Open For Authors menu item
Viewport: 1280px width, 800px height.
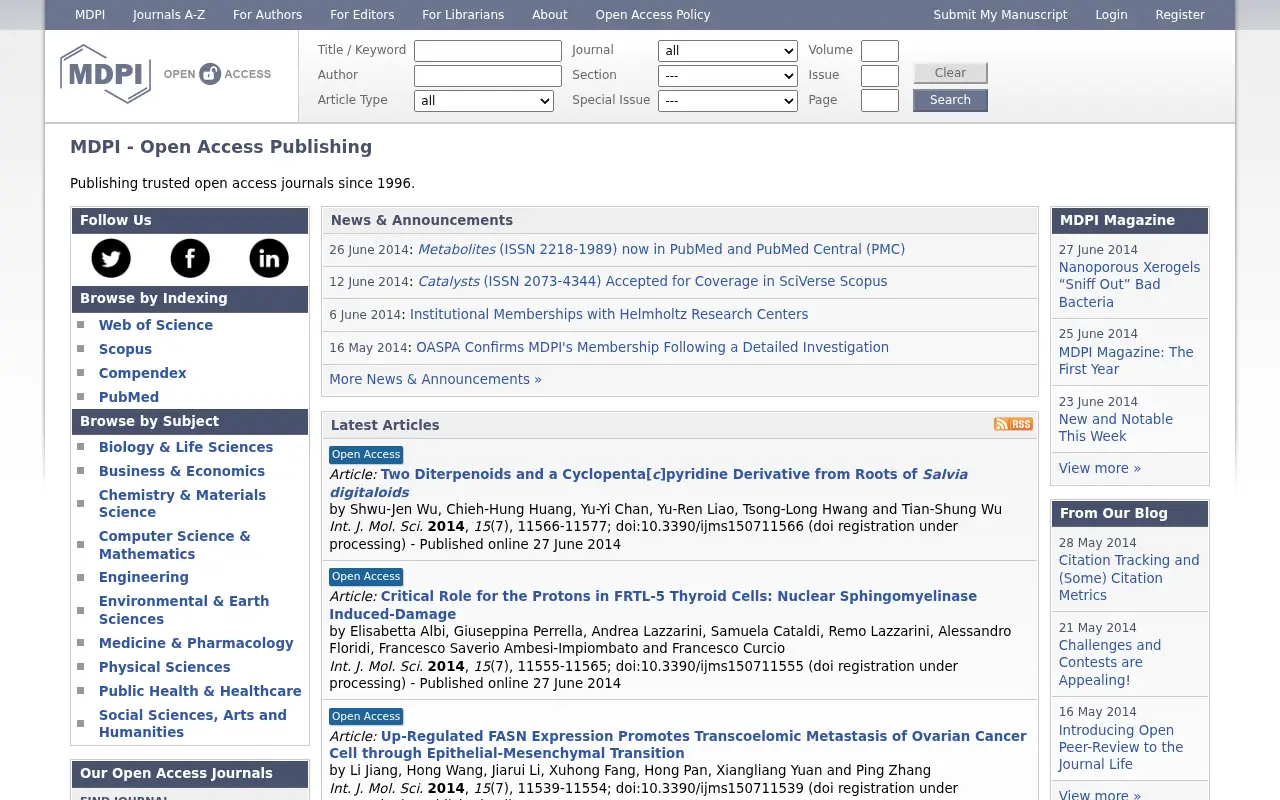(268, 15)
